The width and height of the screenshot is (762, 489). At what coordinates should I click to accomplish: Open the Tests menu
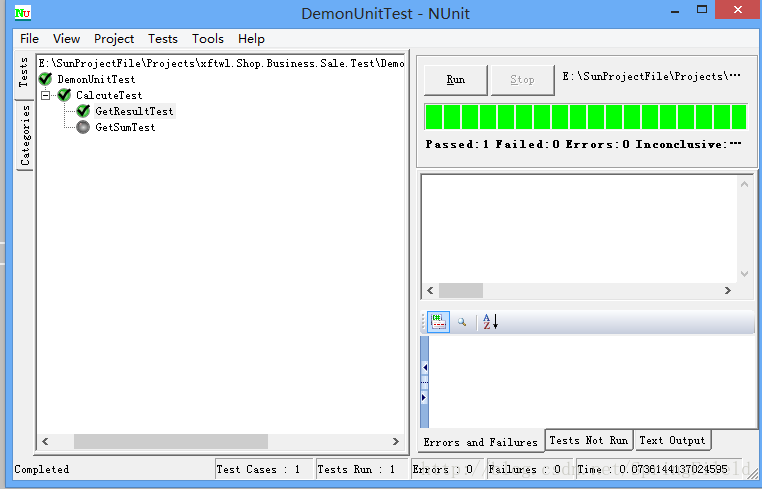click(x=163, y=39)
